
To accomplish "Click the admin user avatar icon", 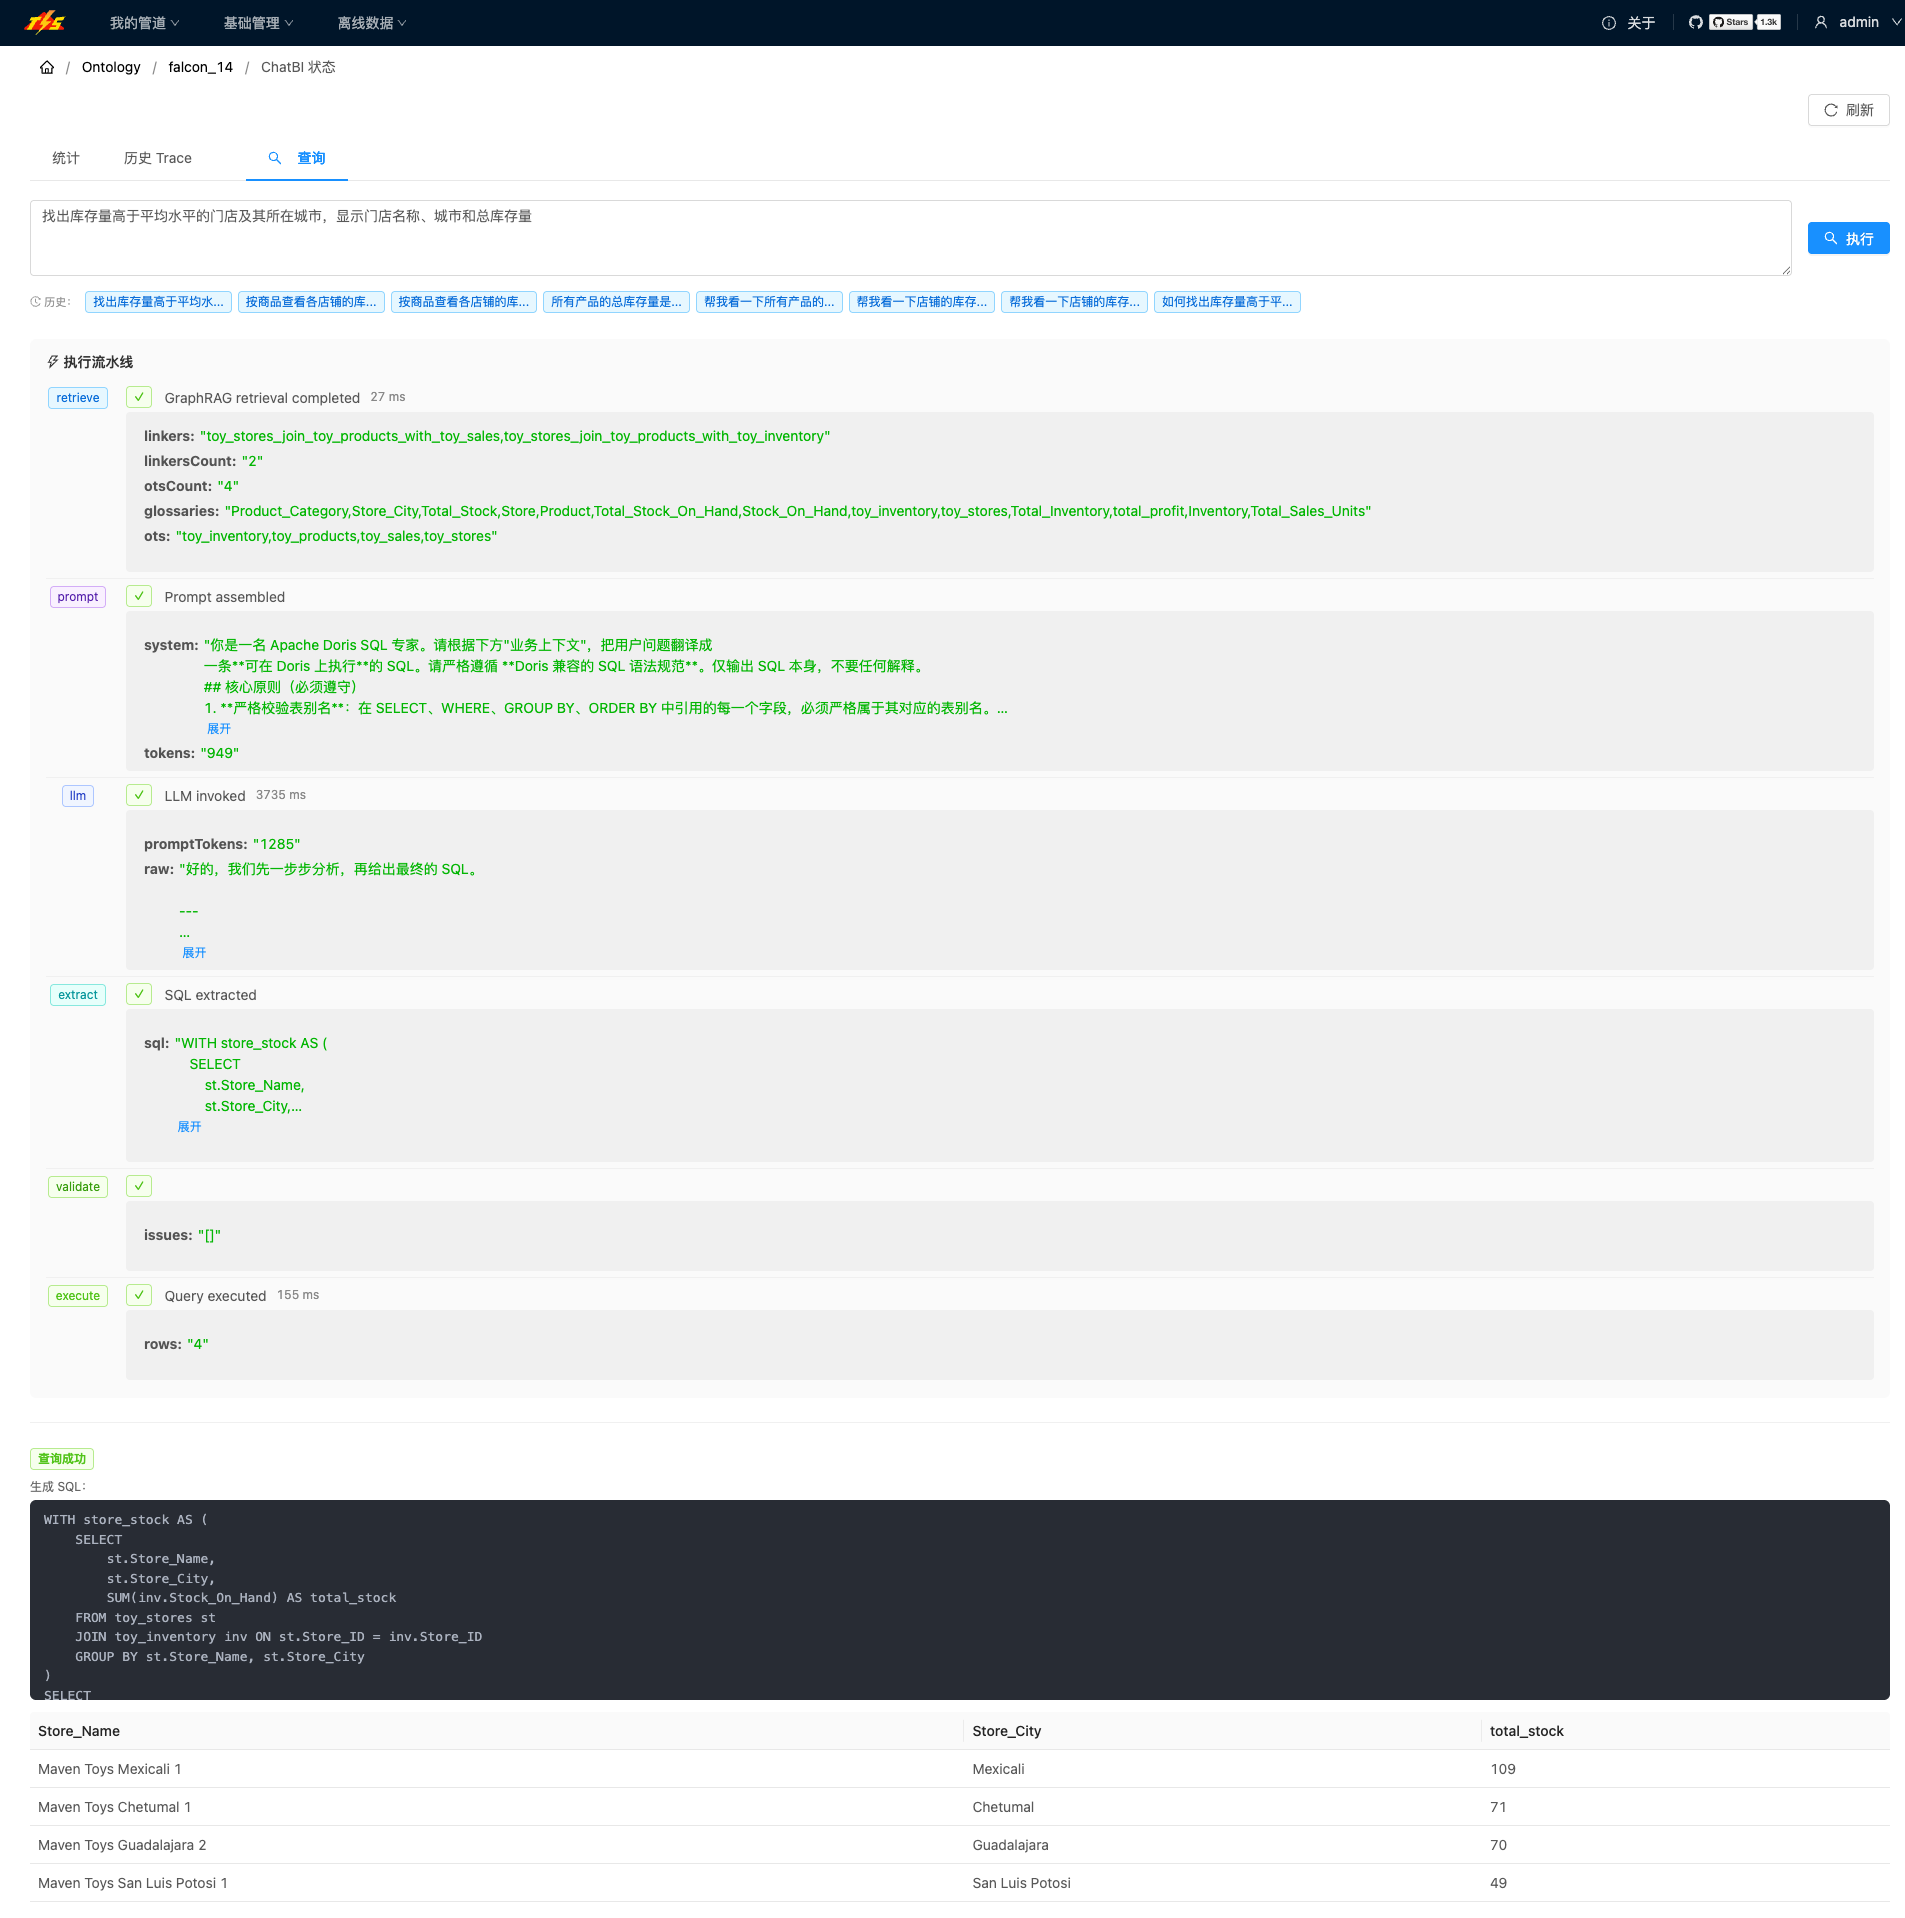I will pos(1821,22).
